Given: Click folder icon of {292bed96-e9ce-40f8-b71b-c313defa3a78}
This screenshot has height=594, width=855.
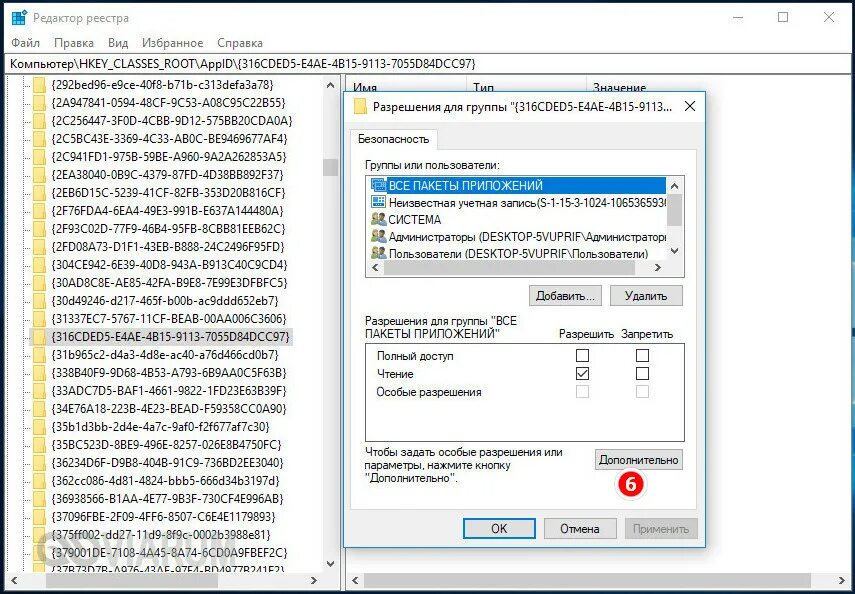Looking at the screenshot, I should pos(38,85).
